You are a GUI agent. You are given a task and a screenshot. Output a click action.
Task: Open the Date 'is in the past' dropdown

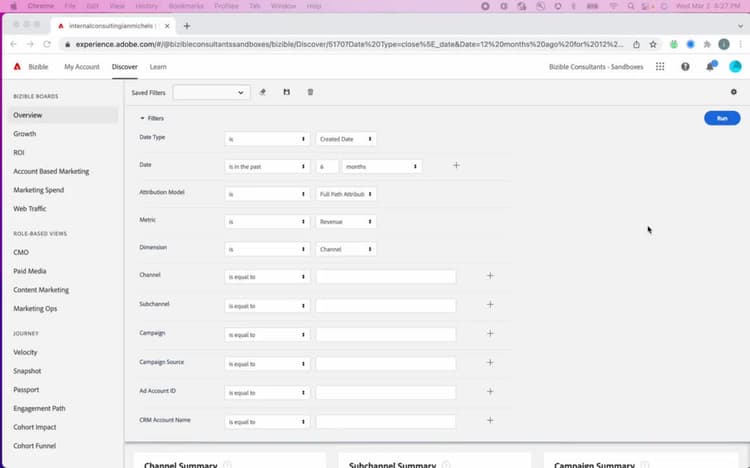pos(267,167)
